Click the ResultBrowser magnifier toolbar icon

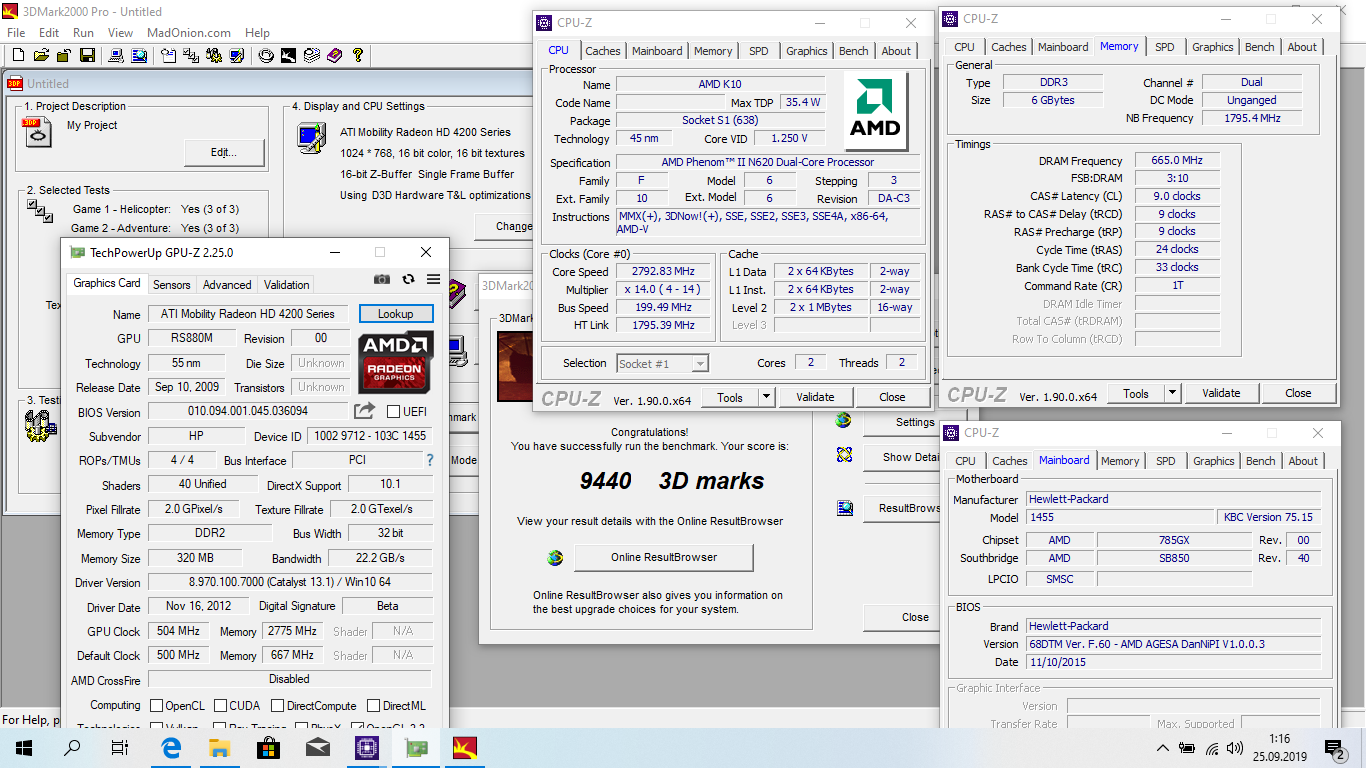(140, 55)
